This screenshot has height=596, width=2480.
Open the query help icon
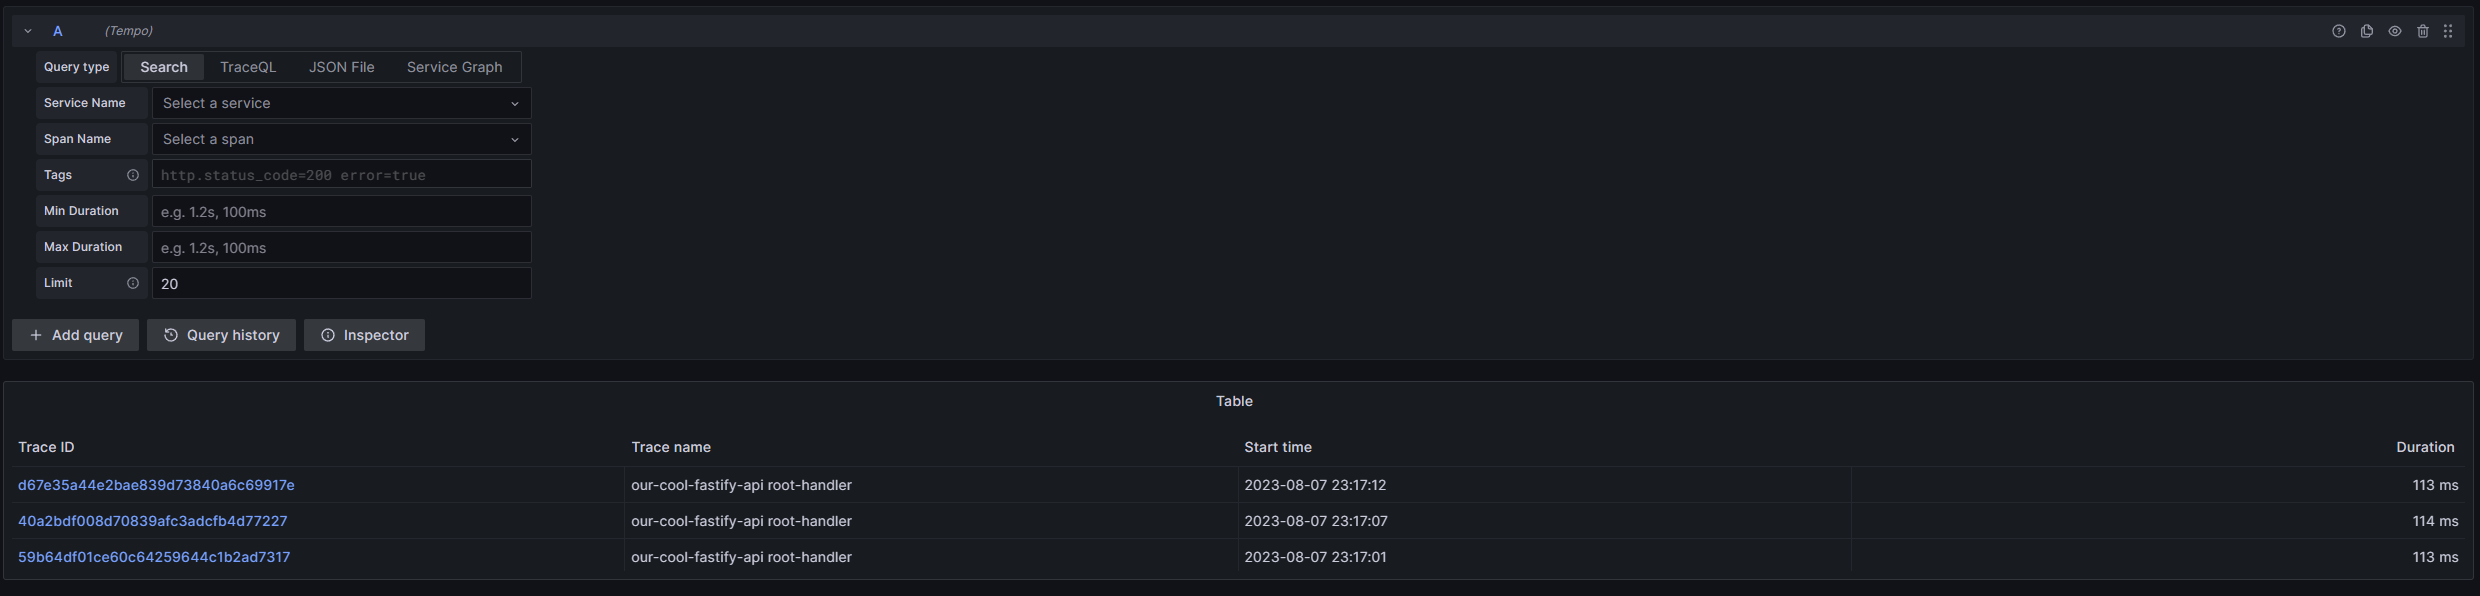(x=2339, y=31)
